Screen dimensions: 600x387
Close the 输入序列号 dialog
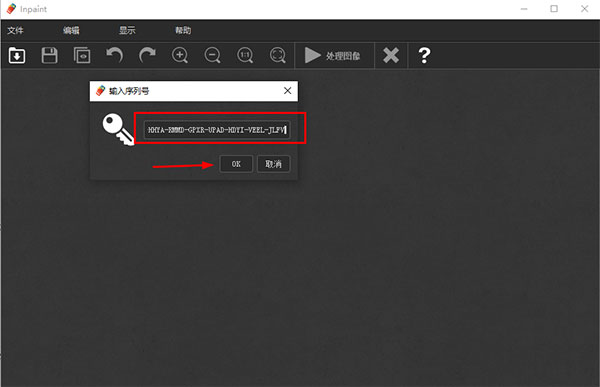287,91
